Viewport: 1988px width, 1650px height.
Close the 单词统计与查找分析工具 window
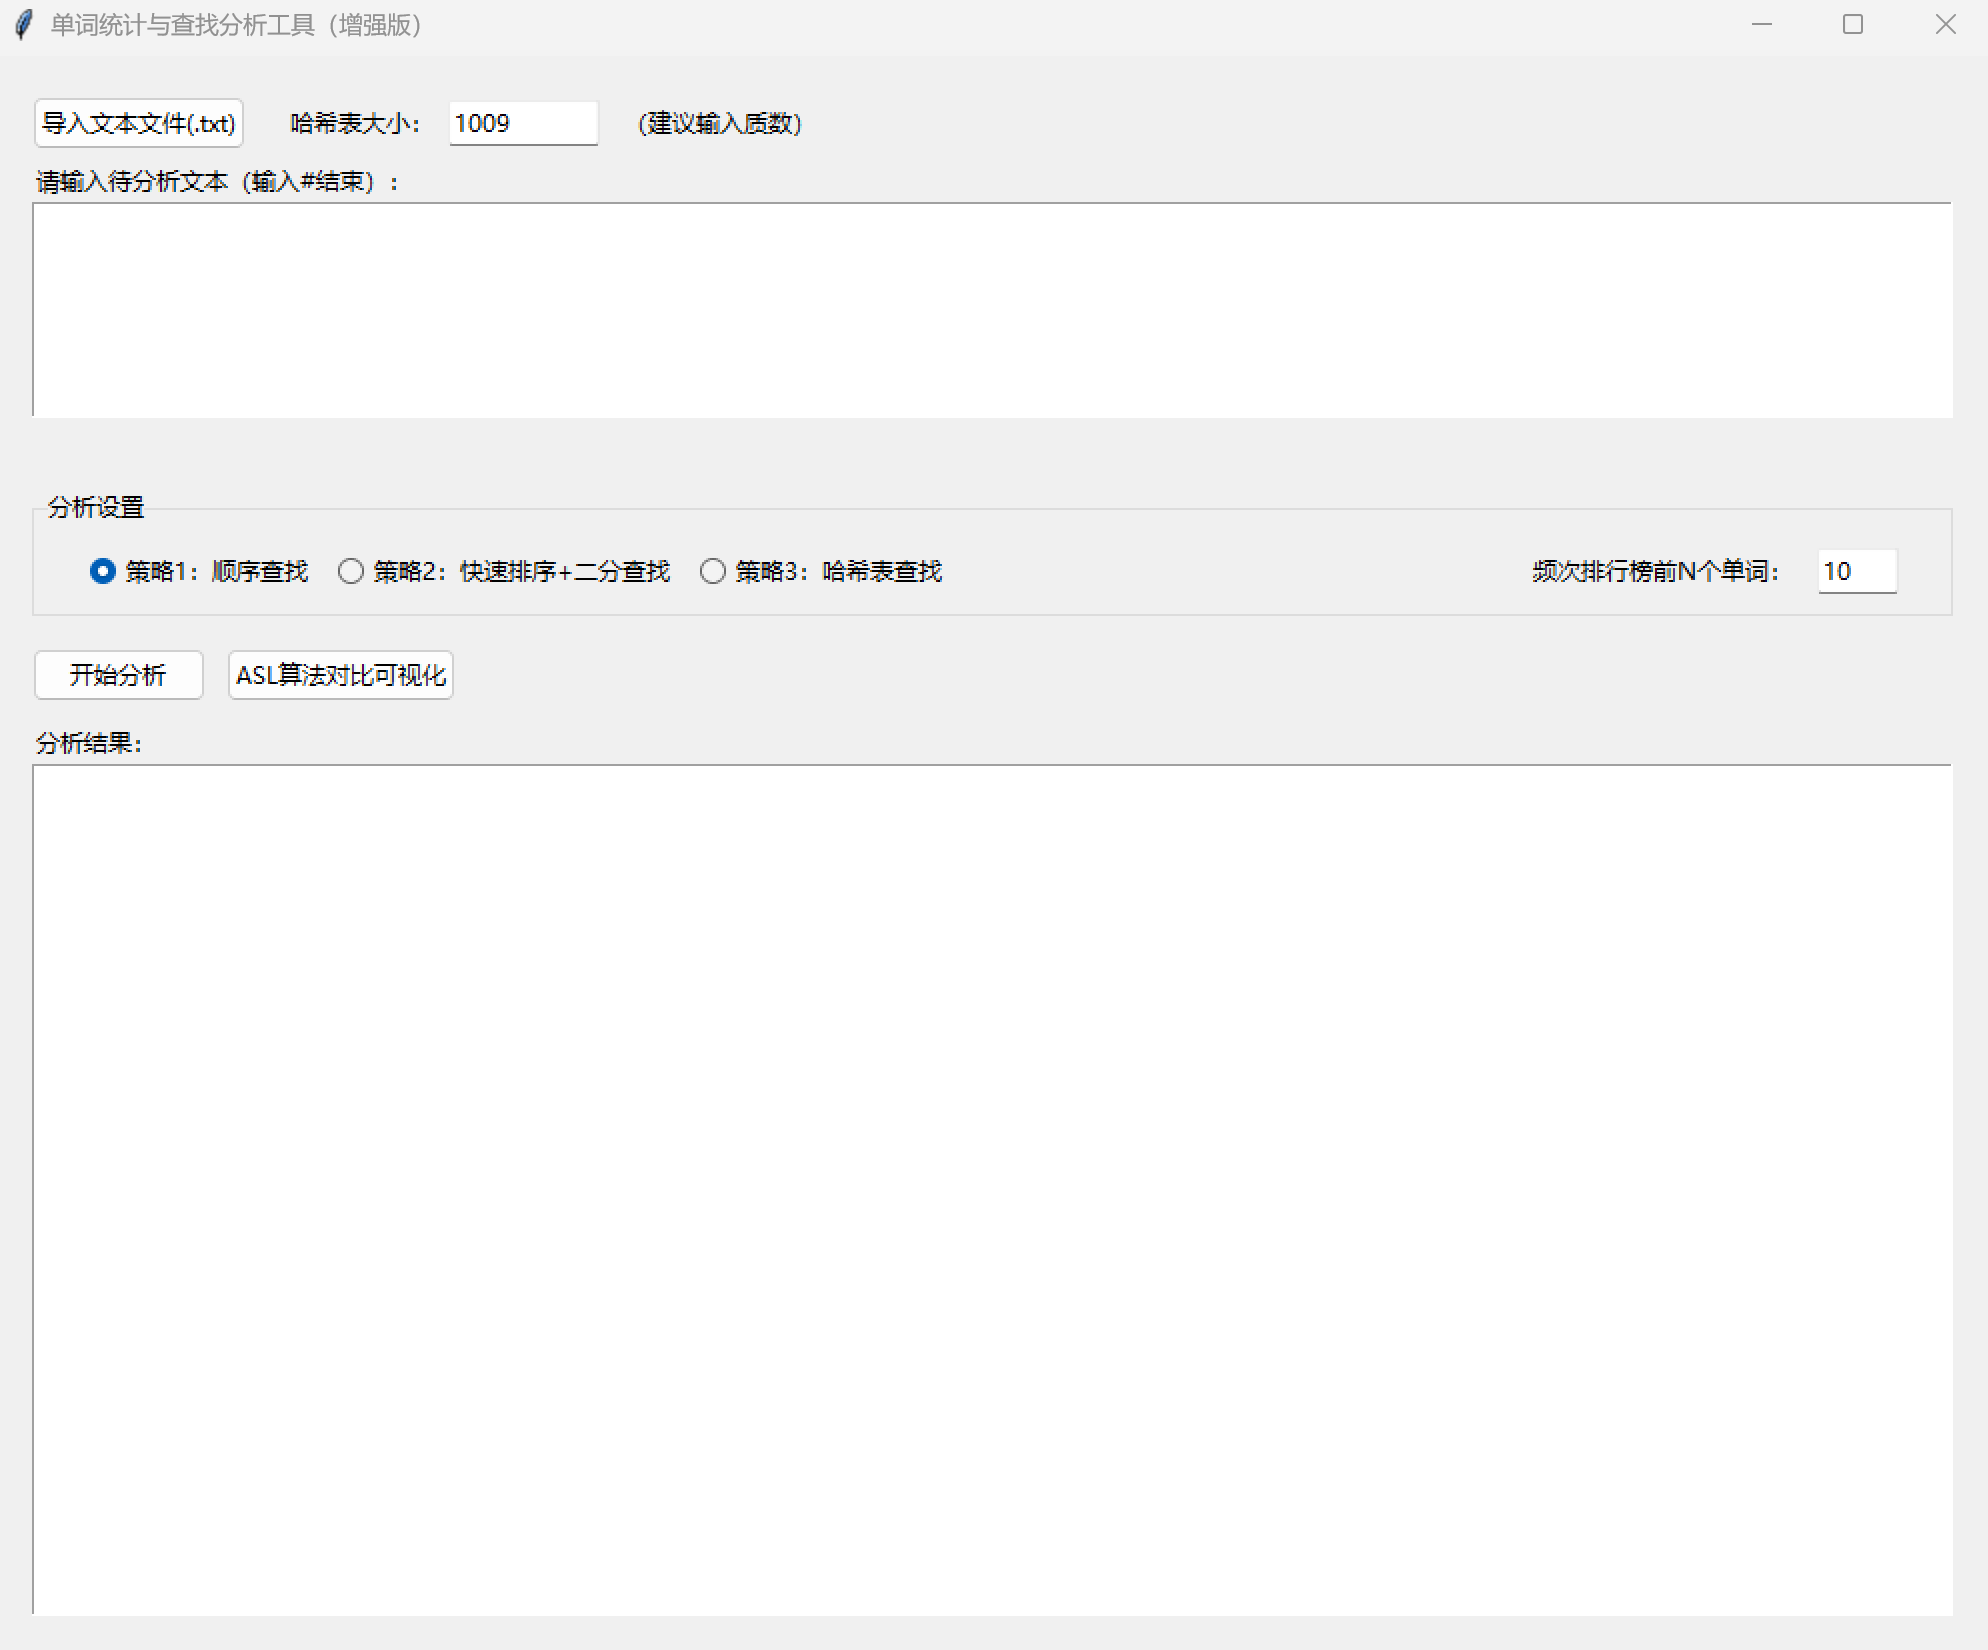click(1944, 24)
